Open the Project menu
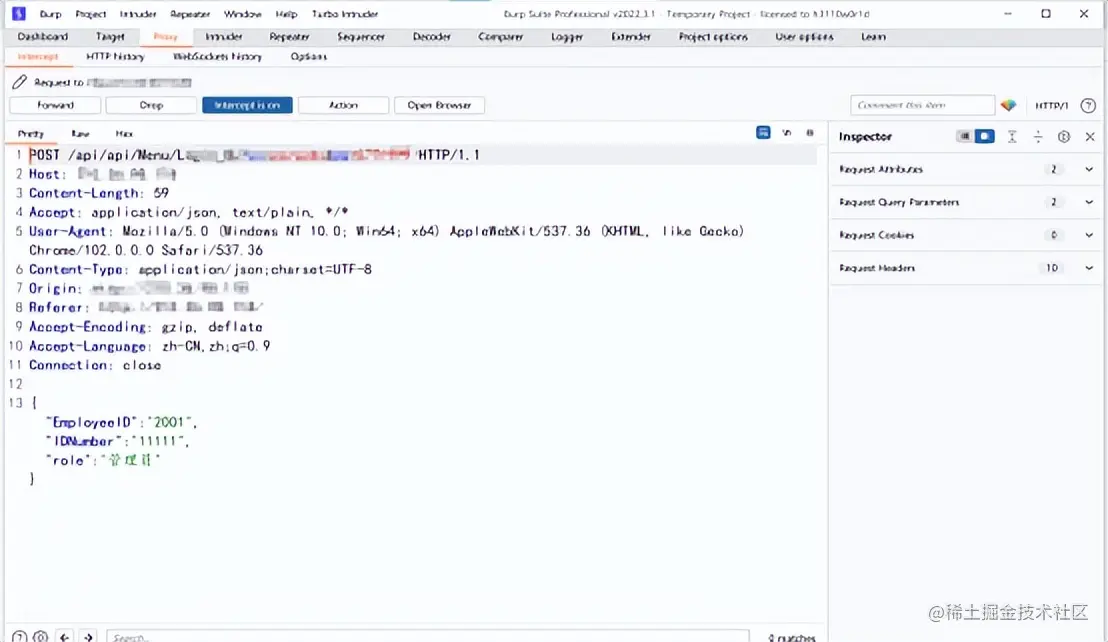The image size is (1108, 642). click(90, 14)
